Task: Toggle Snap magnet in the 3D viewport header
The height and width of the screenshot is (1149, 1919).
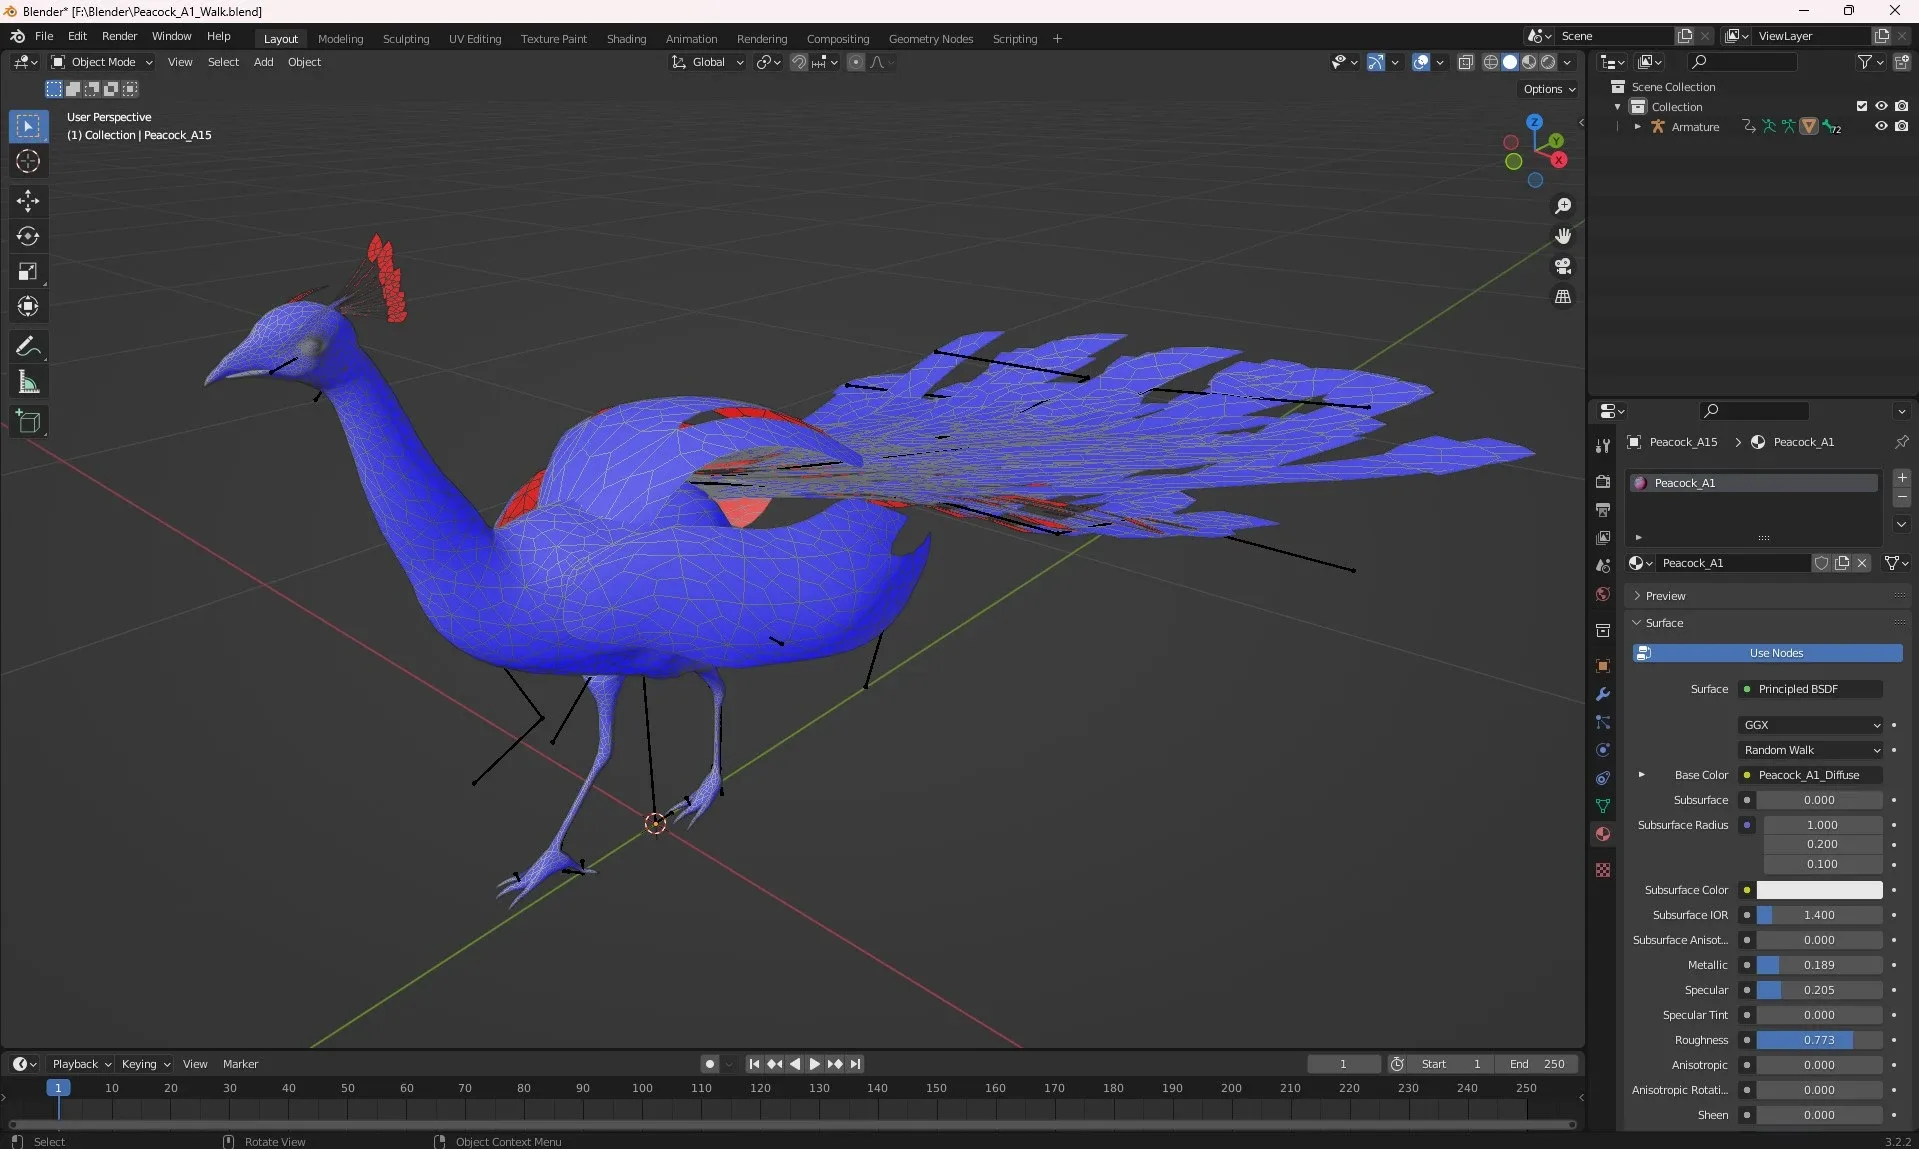Action: coord(799,62)
